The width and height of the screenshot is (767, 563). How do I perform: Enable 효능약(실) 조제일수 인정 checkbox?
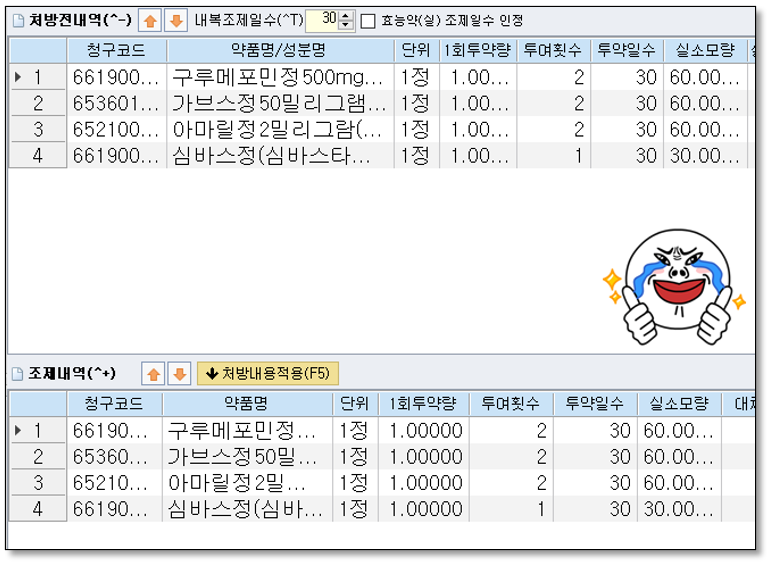click(368, 20)
